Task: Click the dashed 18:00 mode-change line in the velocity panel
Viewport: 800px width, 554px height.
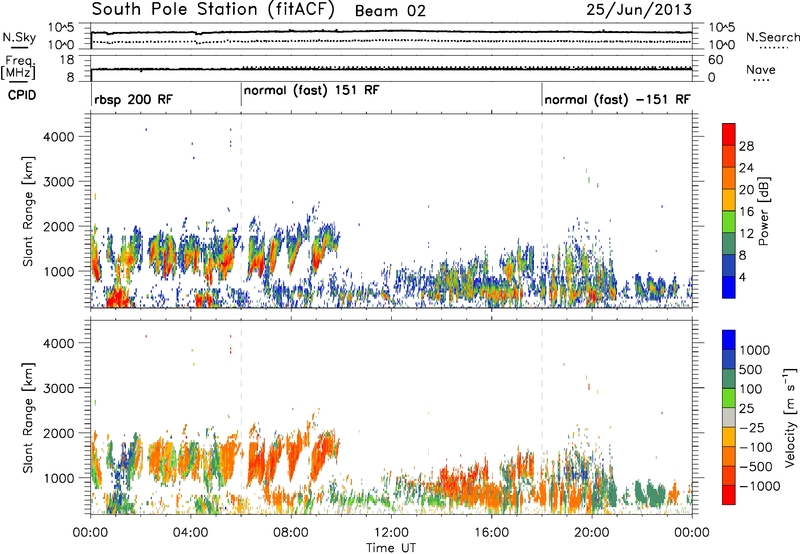Action: pos(542,418)
